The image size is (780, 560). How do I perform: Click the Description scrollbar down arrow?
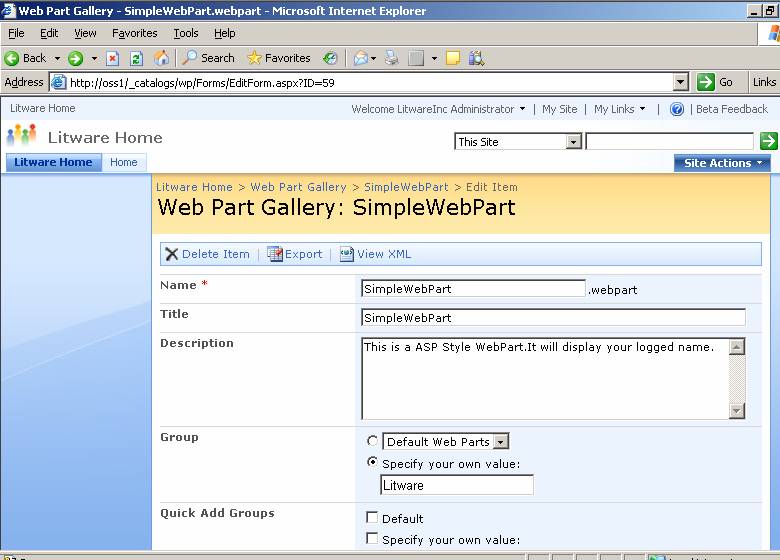click(737, 410)
